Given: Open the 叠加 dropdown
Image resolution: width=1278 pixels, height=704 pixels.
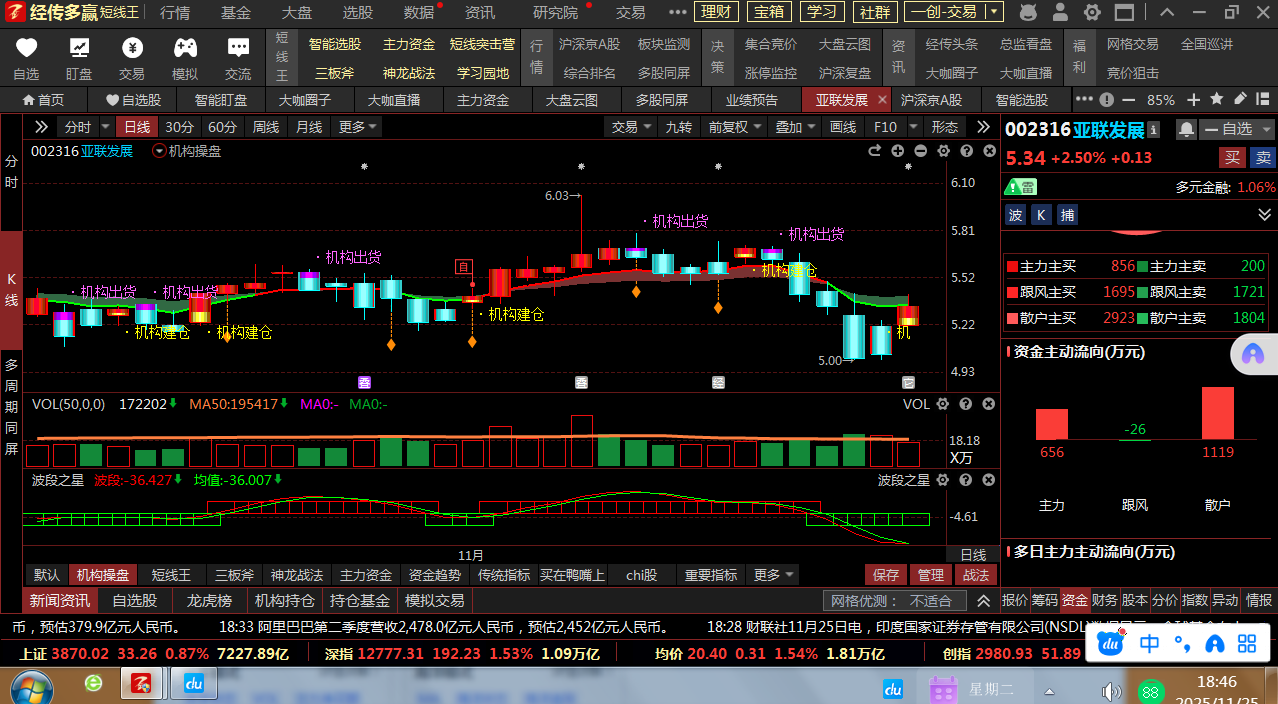Looking at the screenshot, I should (797, 127).
